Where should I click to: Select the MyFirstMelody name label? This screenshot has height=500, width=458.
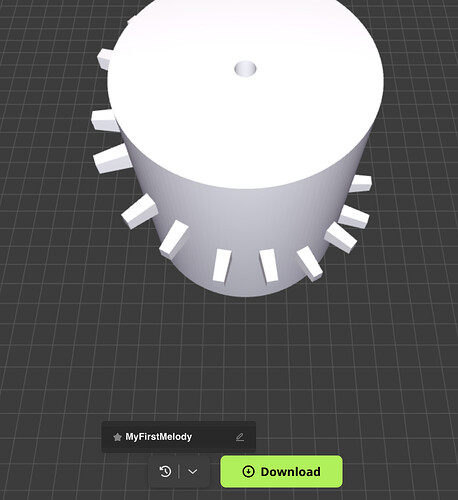click(x=159, y=437)
